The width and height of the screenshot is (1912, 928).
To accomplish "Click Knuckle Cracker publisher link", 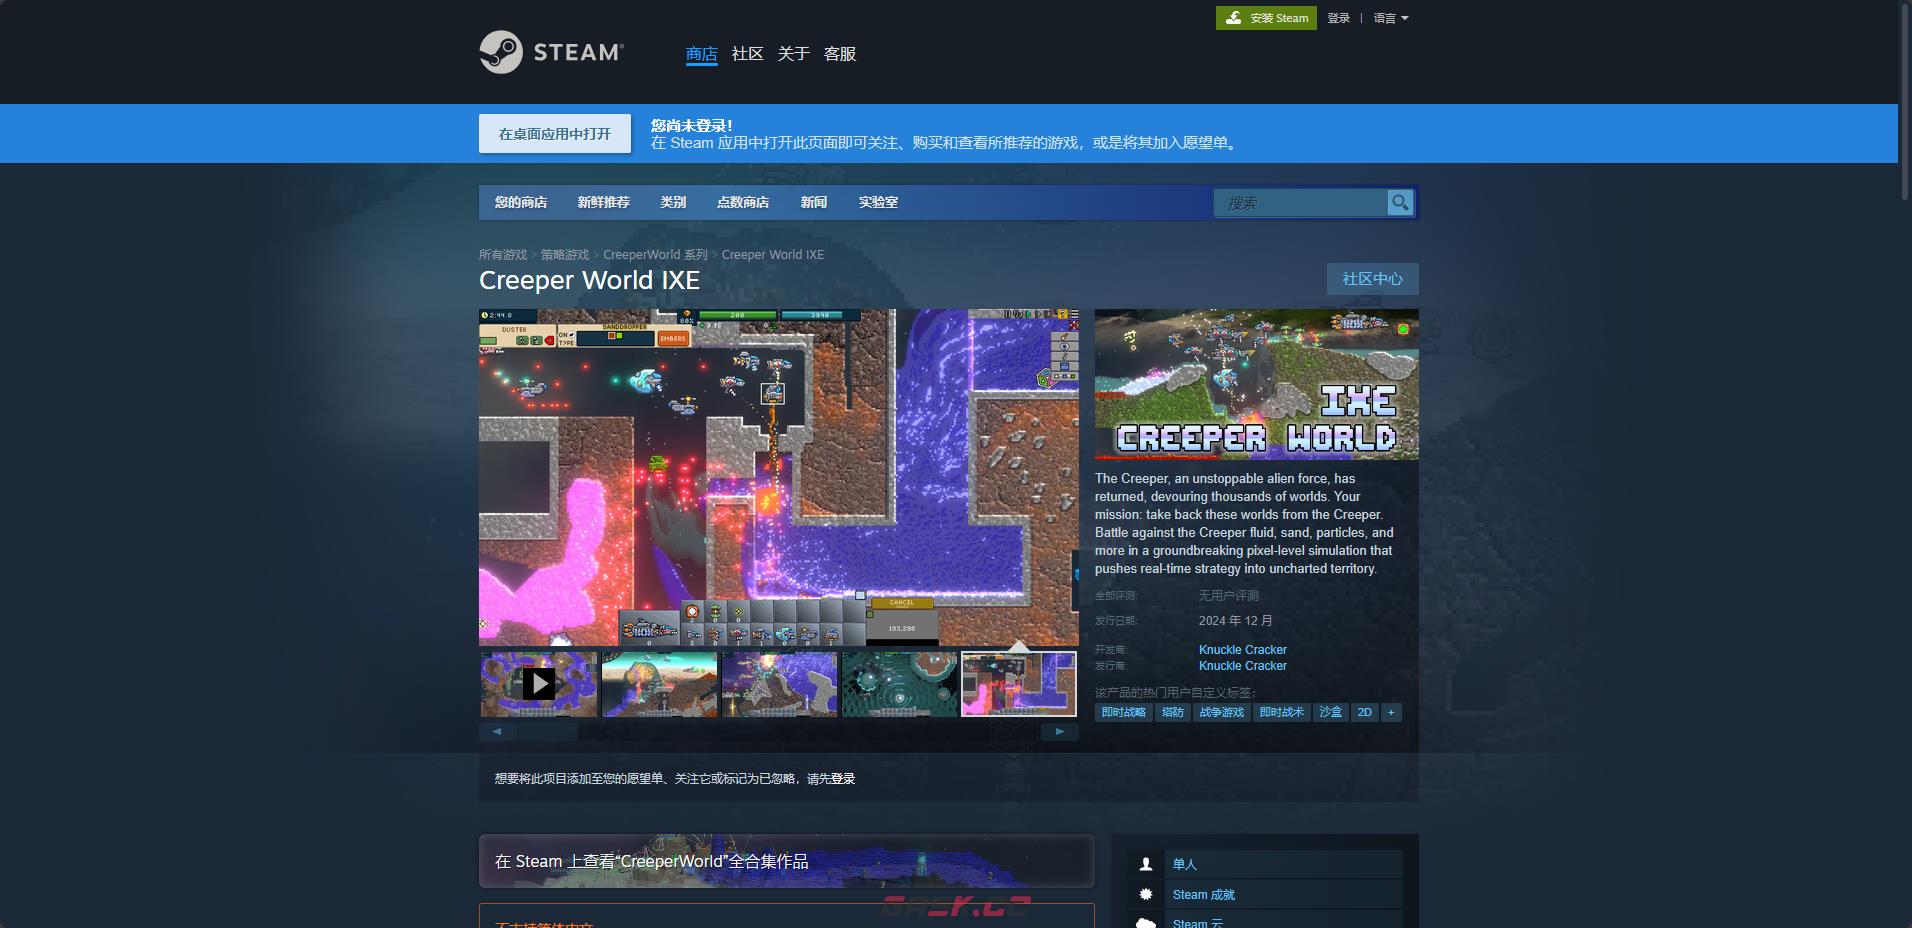I will click(x=1243, y=666).
